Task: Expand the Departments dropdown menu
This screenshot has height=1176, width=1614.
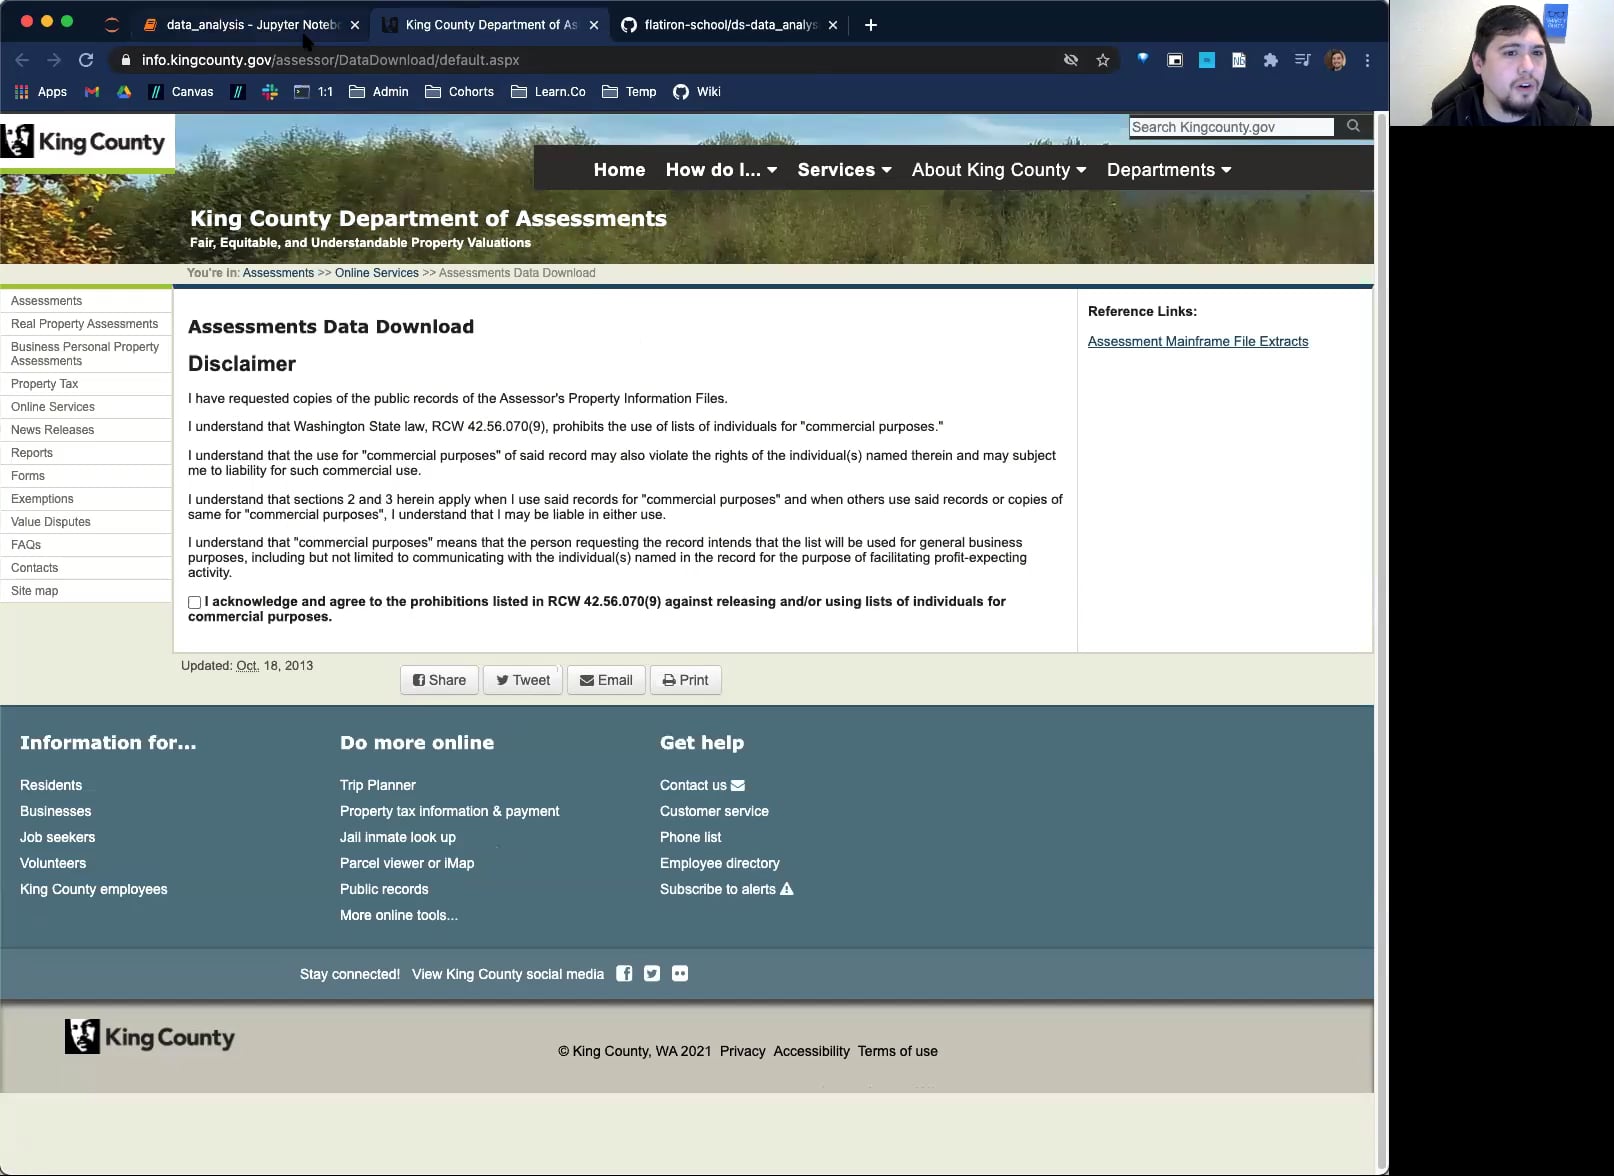Action: 1169,170
